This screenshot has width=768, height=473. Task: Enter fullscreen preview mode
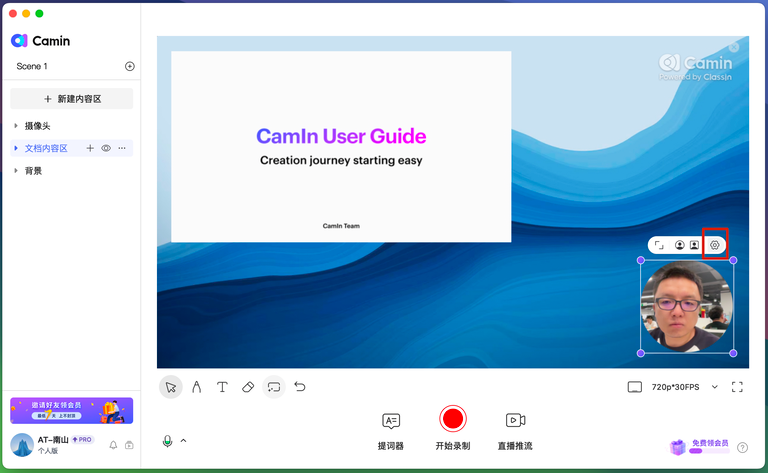coord(737,387)
